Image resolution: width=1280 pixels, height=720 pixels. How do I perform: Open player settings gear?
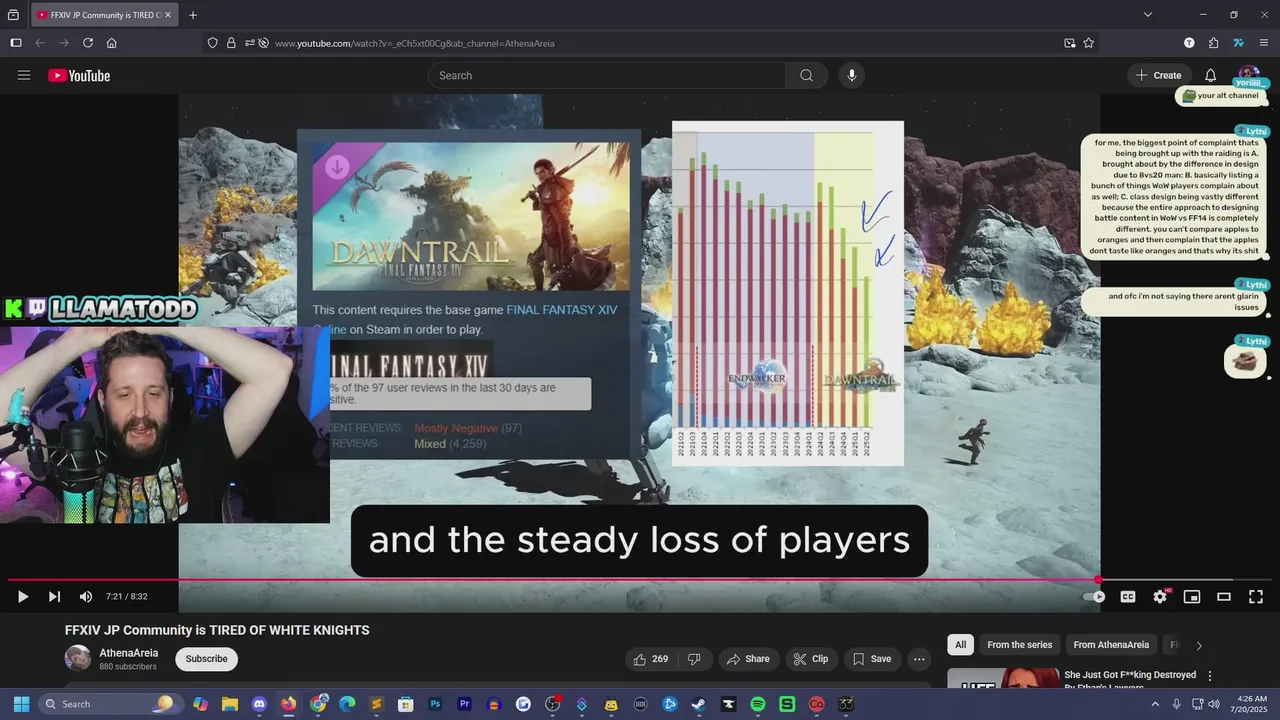pyautogui.click(x=1160, y=597)
